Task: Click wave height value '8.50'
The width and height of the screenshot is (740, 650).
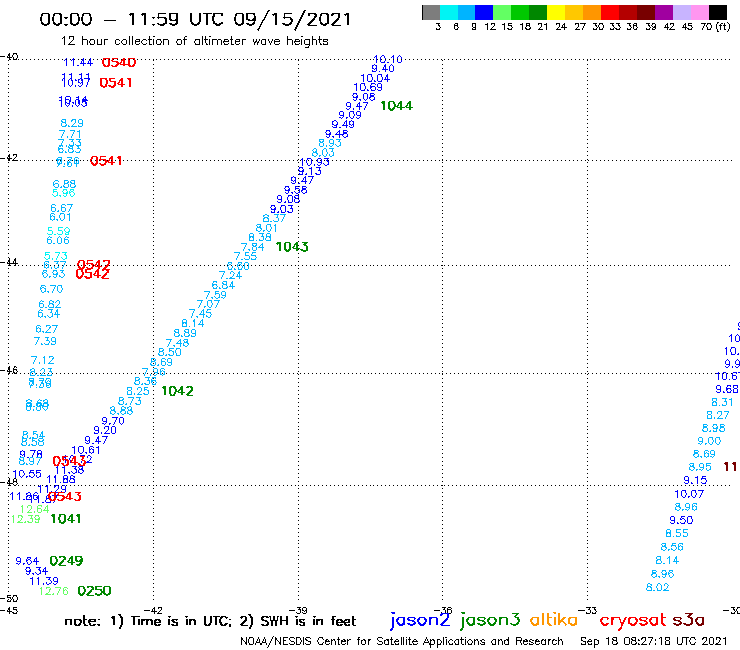Action: pyautogui.click(x=169, y=352)
